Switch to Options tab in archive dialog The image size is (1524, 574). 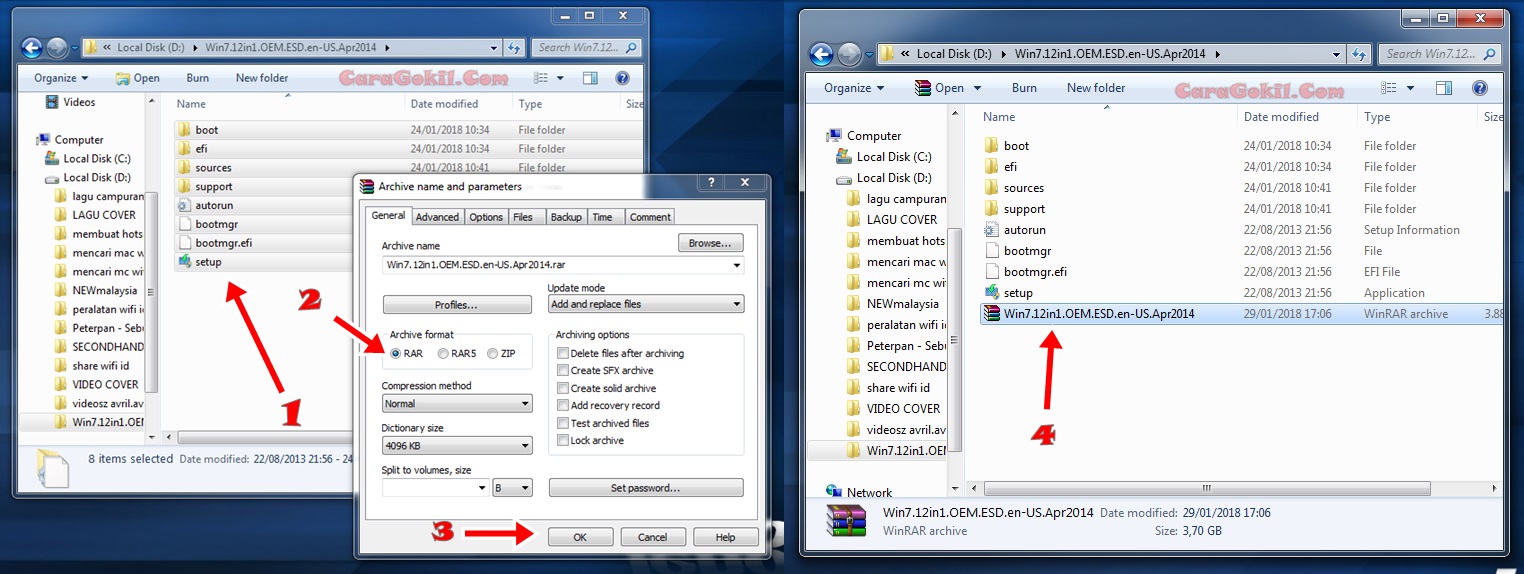pos(486,217)
